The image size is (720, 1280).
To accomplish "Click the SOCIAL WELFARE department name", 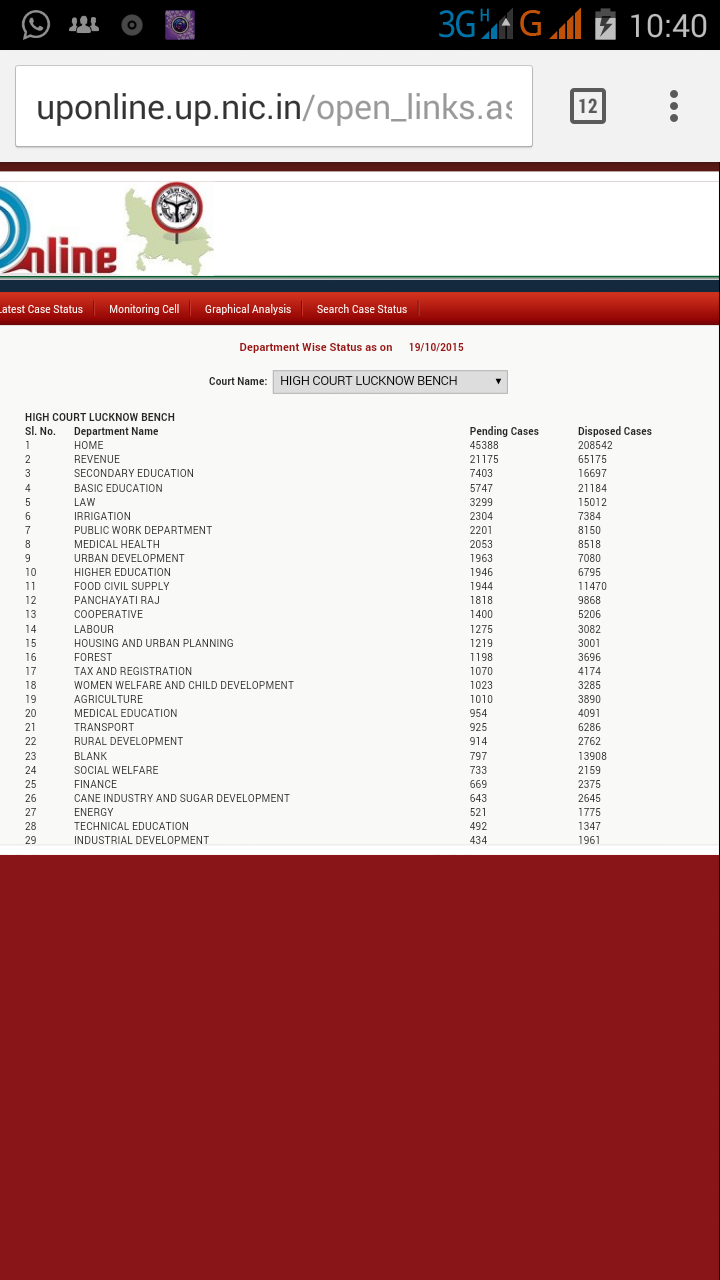I will pyautogui.click(x=116, y=771).
